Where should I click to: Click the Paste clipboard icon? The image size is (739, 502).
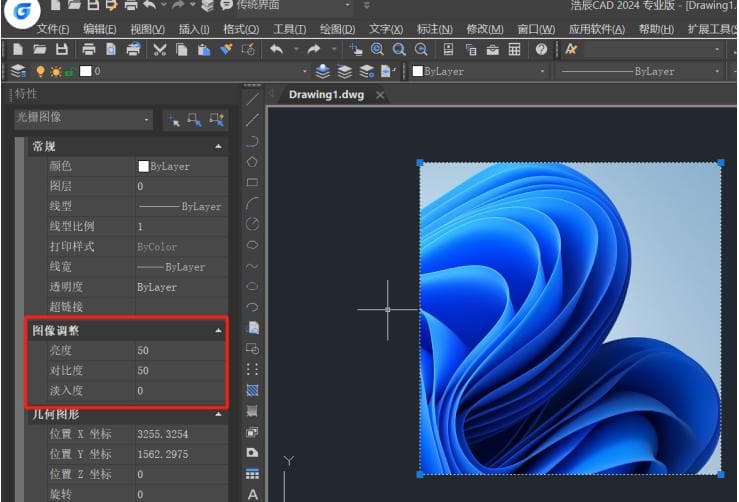click(204, 49)
